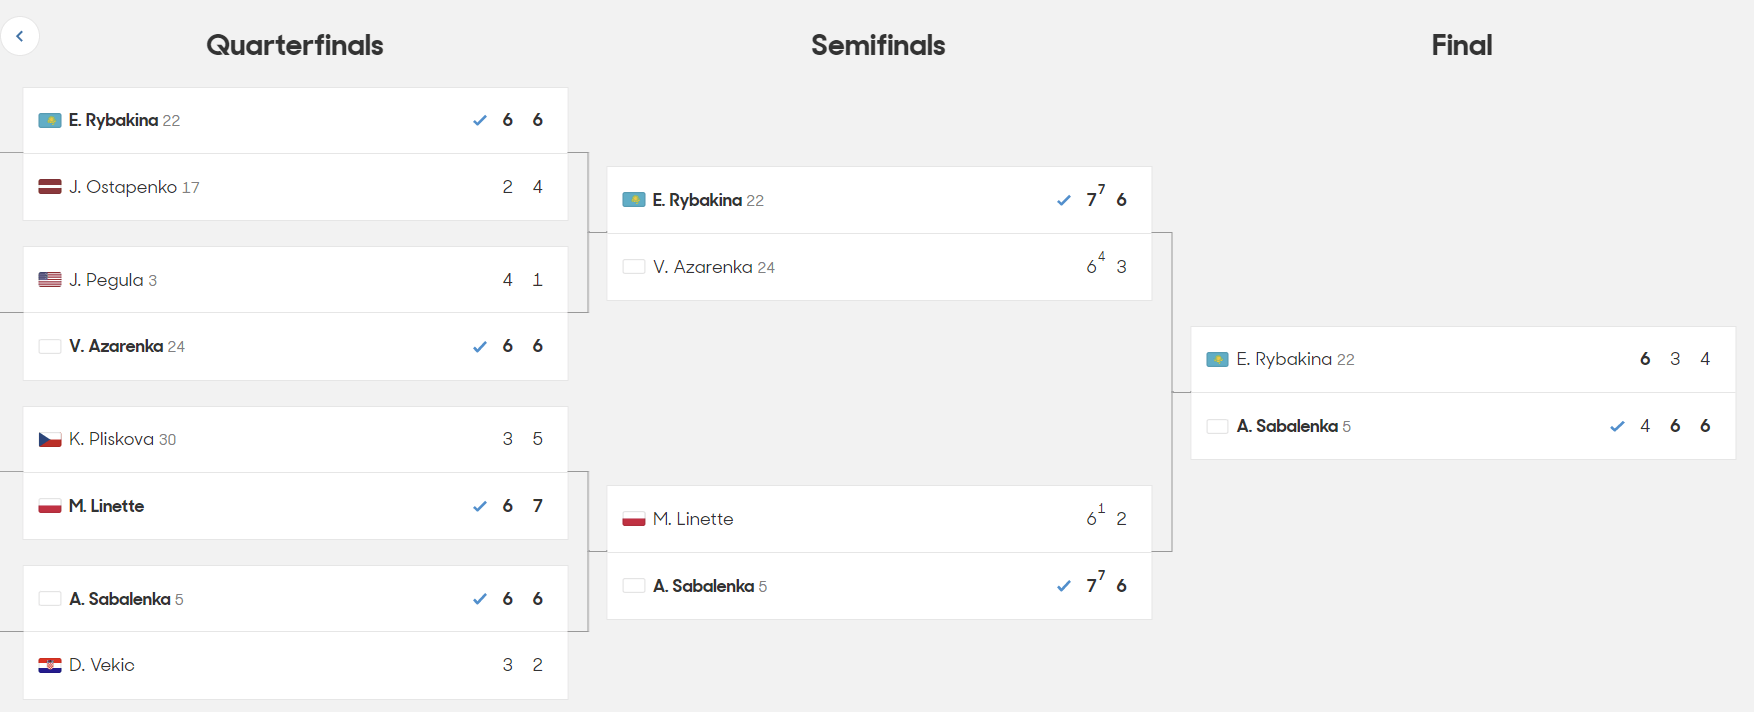
Task: Select the Final round heading
Action: 1462,45
